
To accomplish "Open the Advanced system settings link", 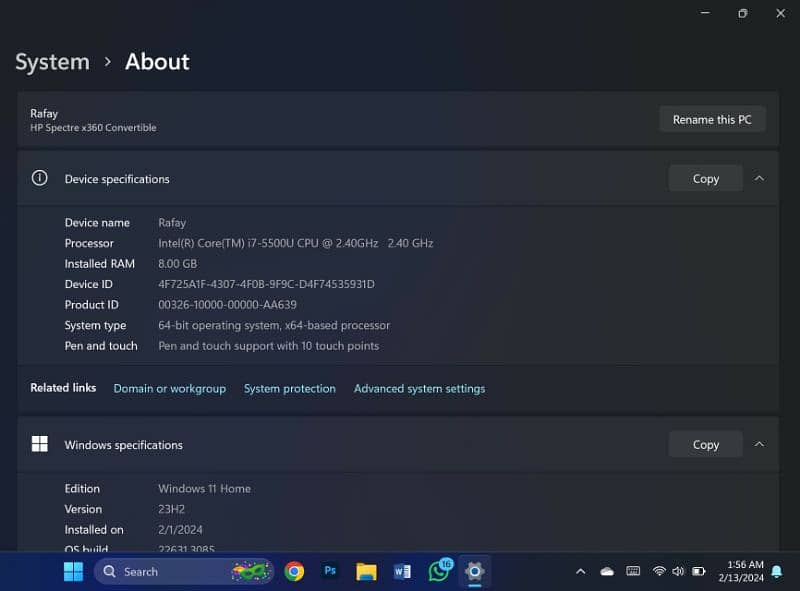I will (x=419, y=388).
